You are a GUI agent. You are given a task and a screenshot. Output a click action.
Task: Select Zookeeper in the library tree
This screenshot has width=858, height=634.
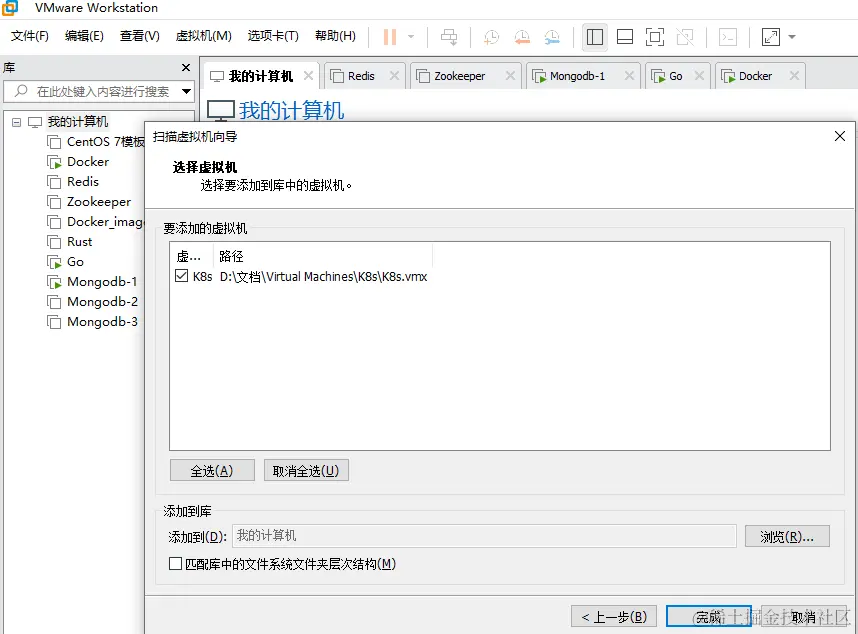coord(89,202)
